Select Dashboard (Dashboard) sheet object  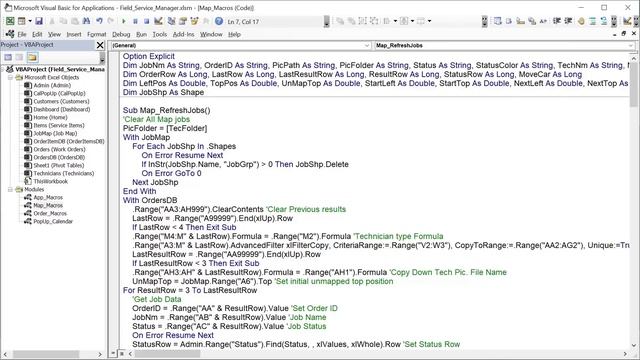pyautogui.click(x=62, y=109)
